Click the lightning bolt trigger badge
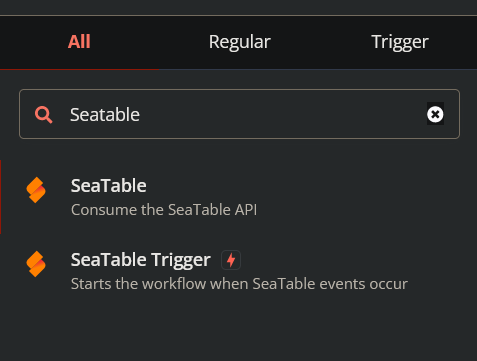The width and height of the screenshot is (477, 361). [231, 260]
